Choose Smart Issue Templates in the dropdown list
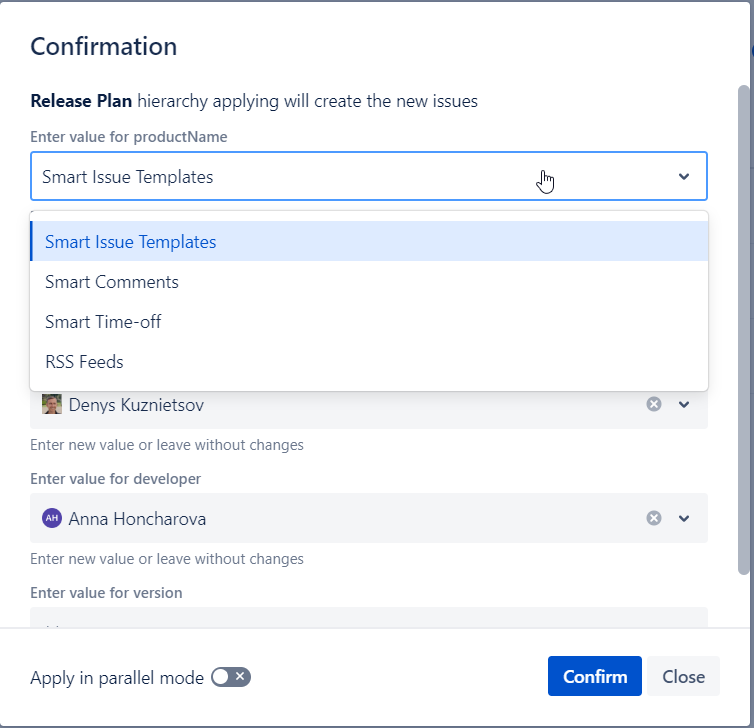Viewport: 754px width, 728px height. point(130,242)
